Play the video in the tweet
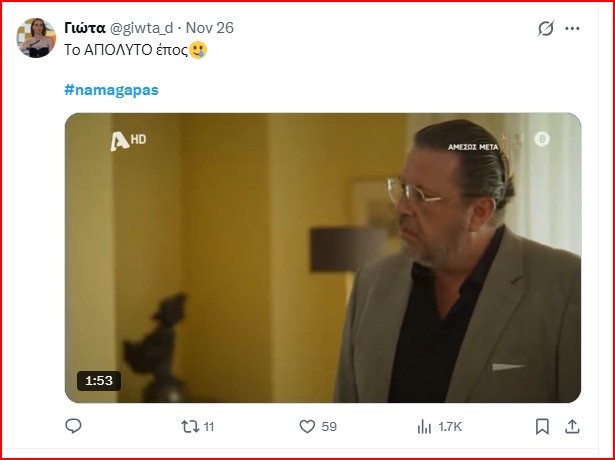The width and height of the screenshot is (615, 460). point(322,257)
